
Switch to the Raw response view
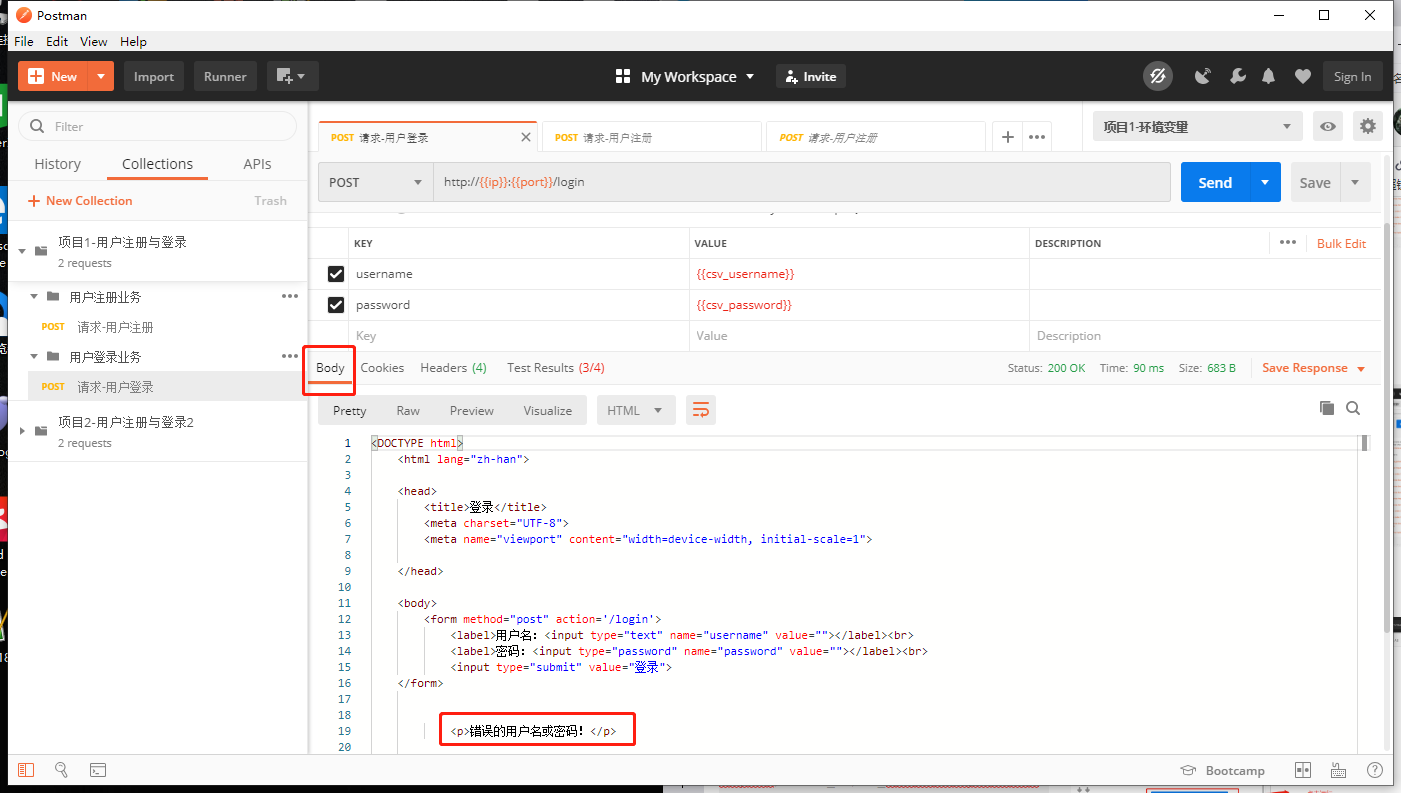coord(408,410)
